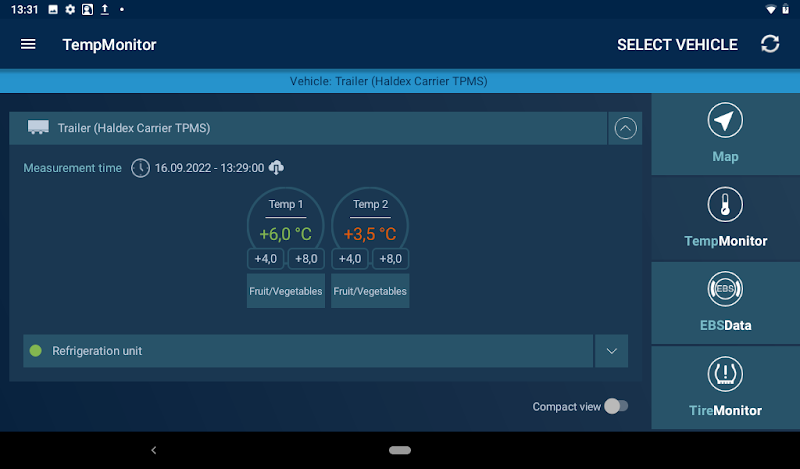Screen dimensions: 800x469
Task: Tap the Android home pill button
Action: [x=399, y=450]
